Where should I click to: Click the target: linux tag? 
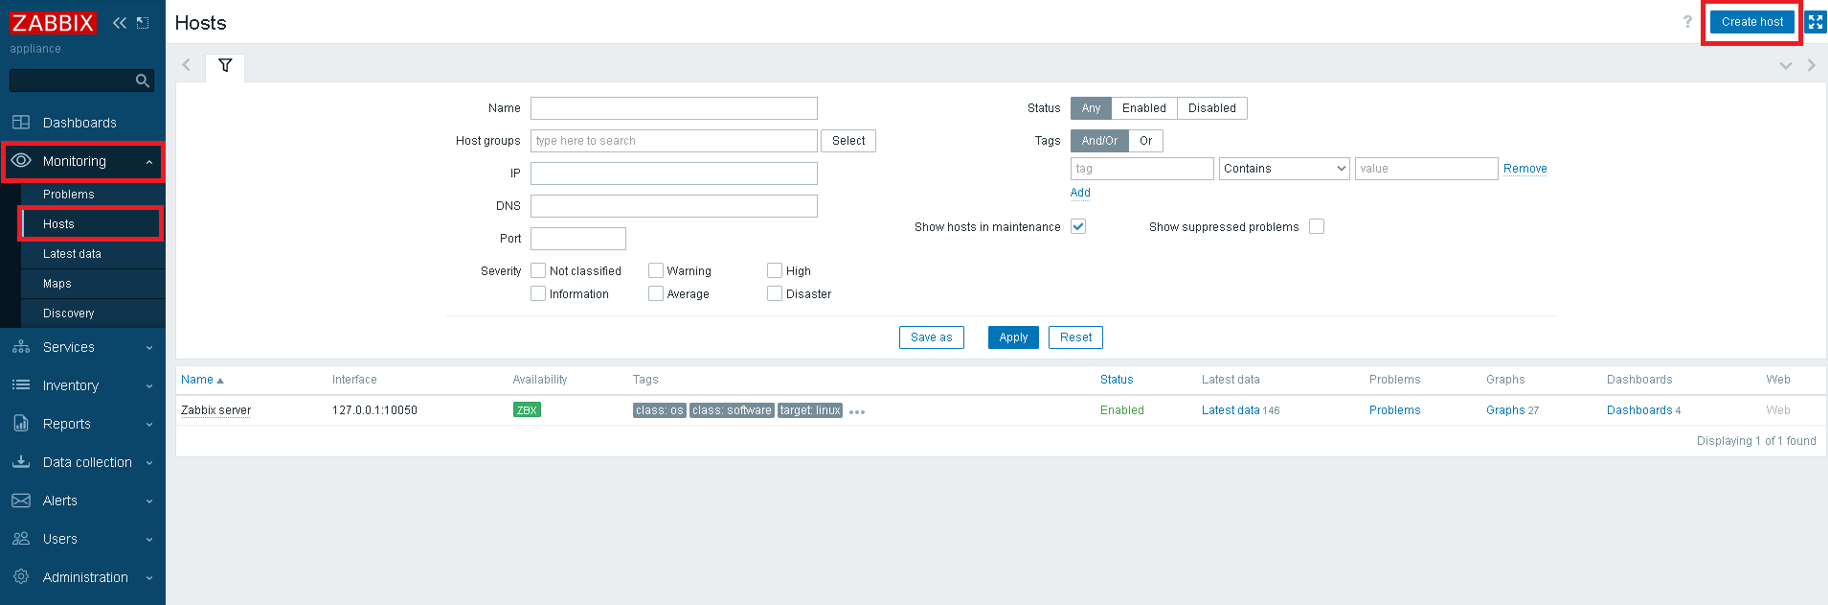pyautogui.click(x=810, y=410)
